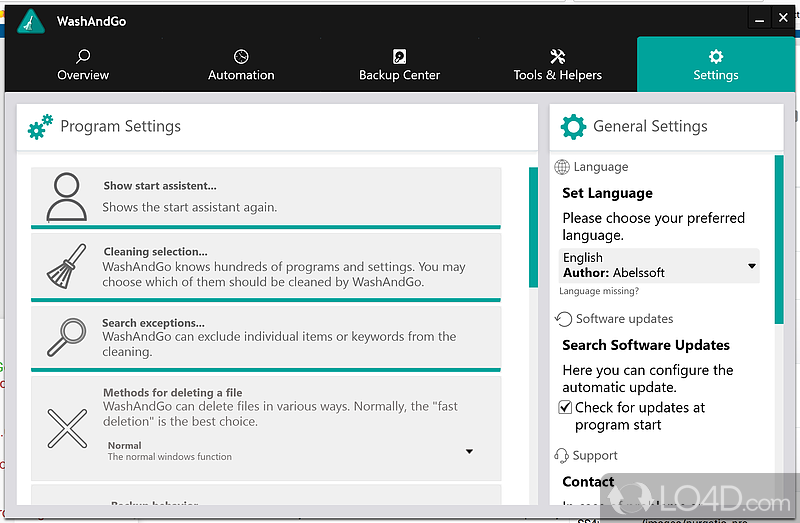Viewport: 800px width, 523px height.
Task: Click the Language missing? link
Action: point(599,291)
